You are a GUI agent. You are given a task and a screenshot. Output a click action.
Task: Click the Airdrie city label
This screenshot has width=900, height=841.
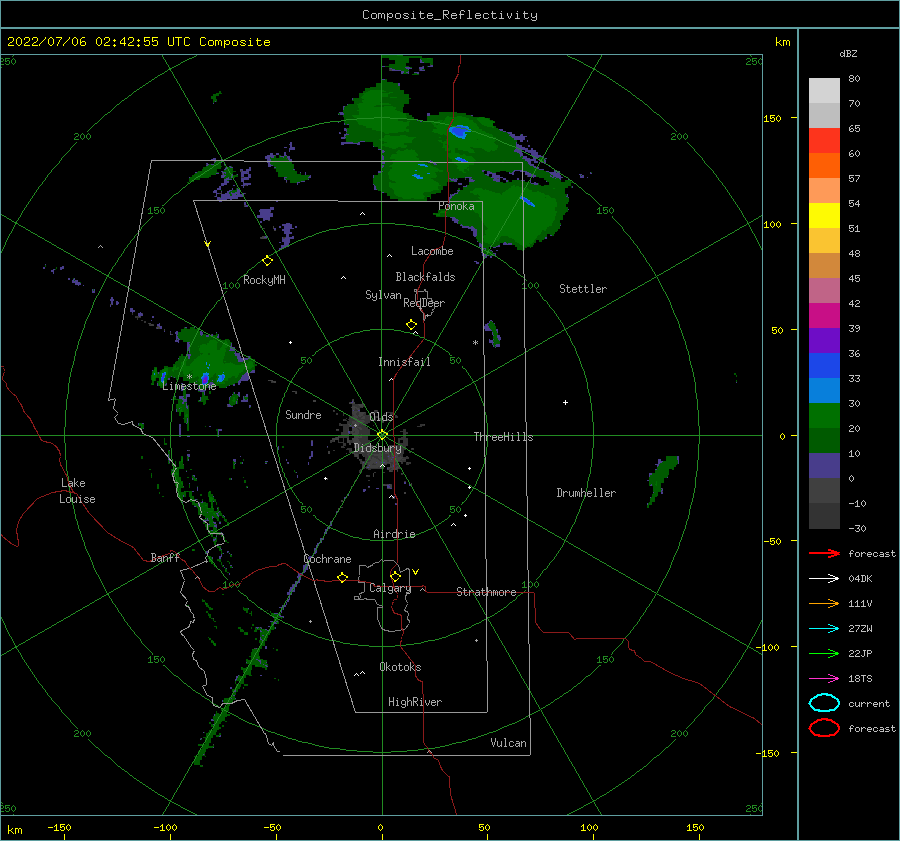click(x=394, y=534)
